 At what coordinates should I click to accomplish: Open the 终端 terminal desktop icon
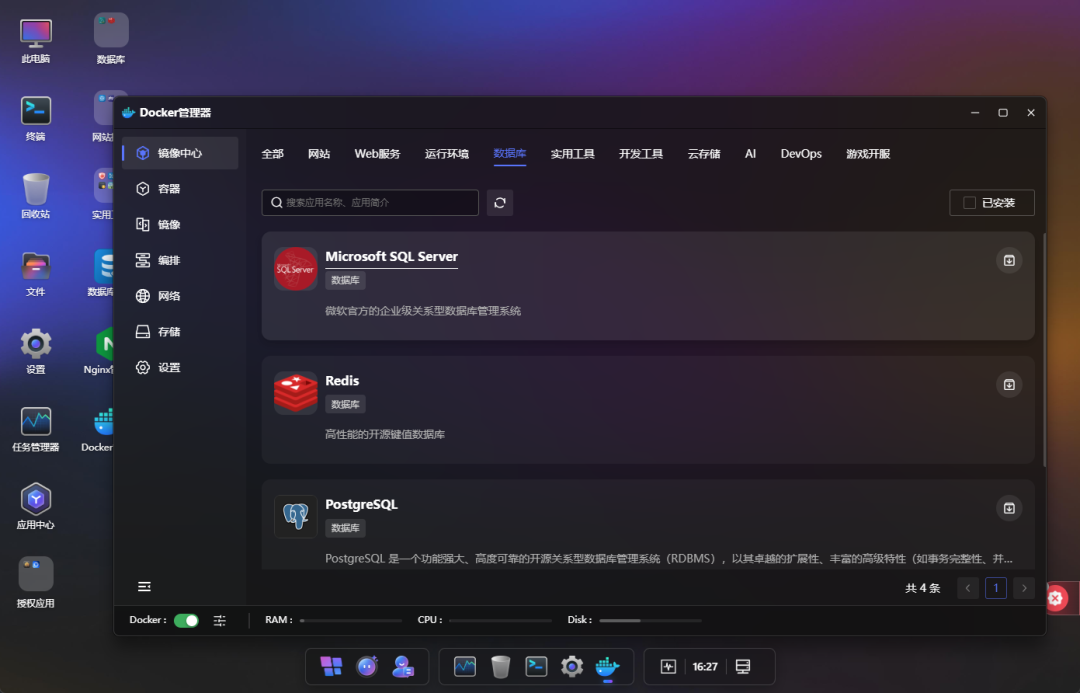click(x=36, y=119)
